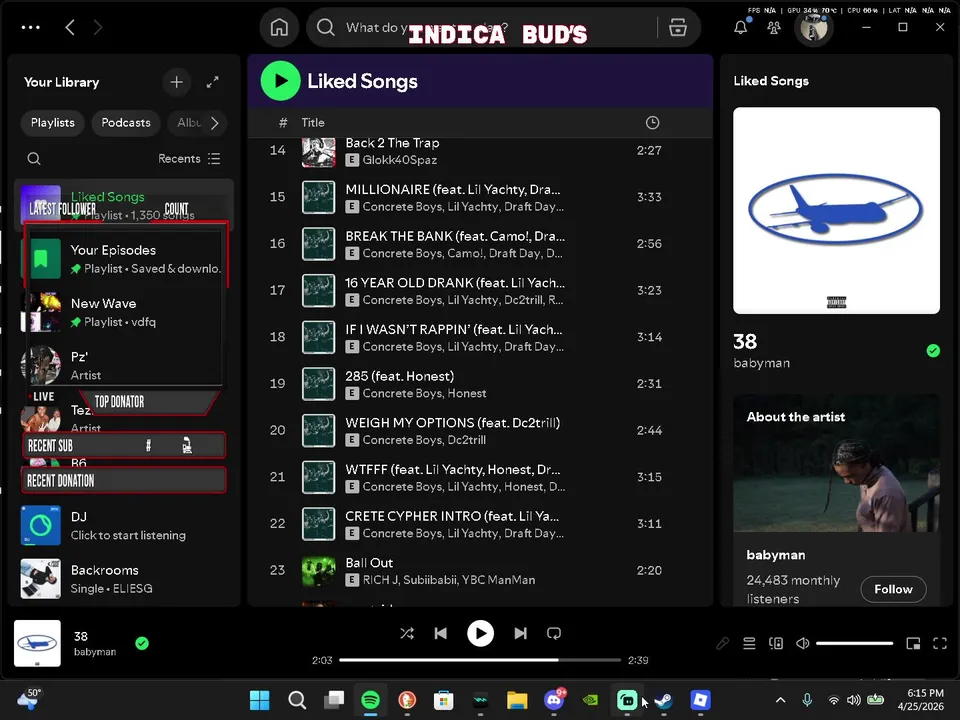
Task: Open the three-dots app menu
Action: pos(31,28)
